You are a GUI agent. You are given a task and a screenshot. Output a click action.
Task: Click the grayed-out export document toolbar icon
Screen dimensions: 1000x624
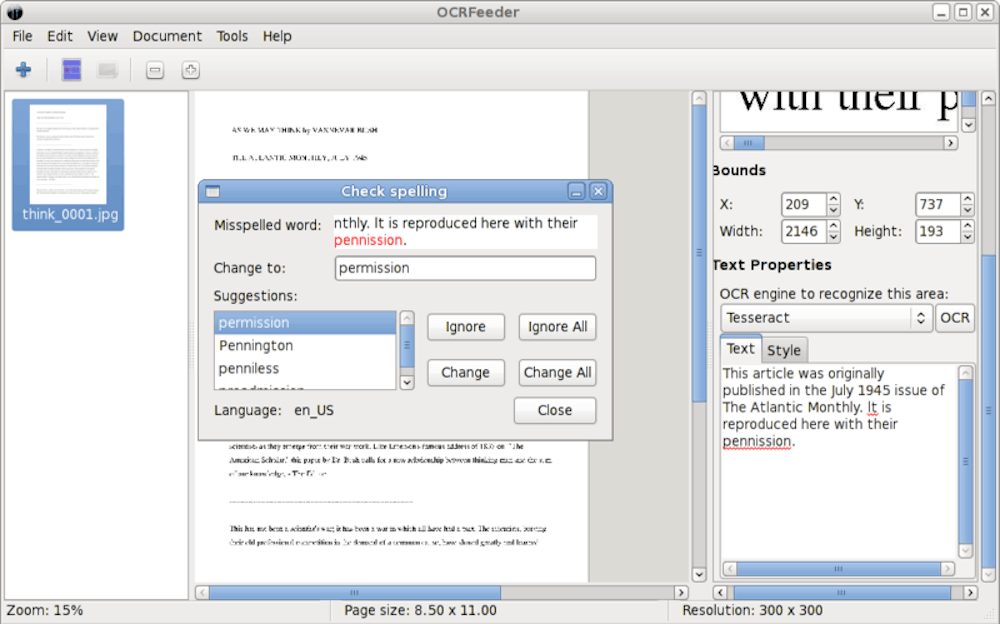pyautogui.click(x=107, y=70)
